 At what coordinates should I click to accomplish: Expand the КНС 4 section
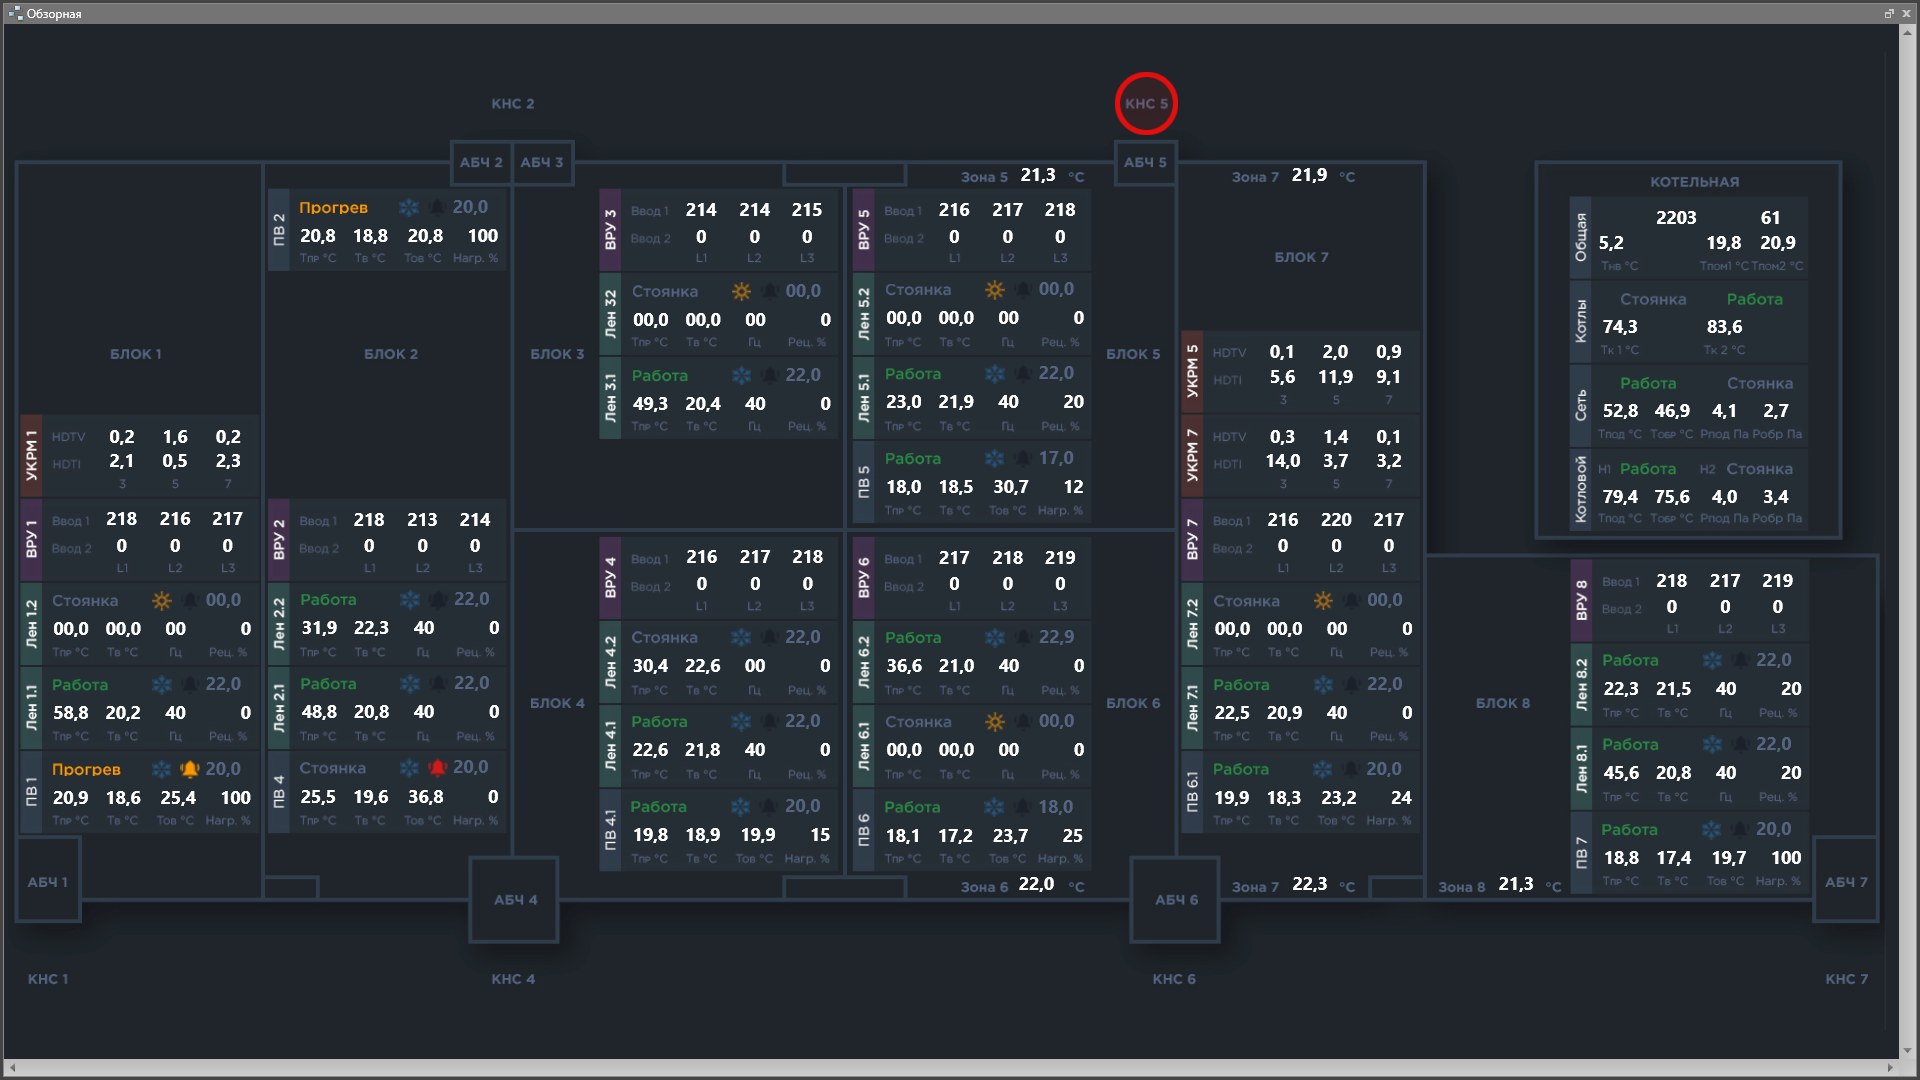[x=514, y=978]
